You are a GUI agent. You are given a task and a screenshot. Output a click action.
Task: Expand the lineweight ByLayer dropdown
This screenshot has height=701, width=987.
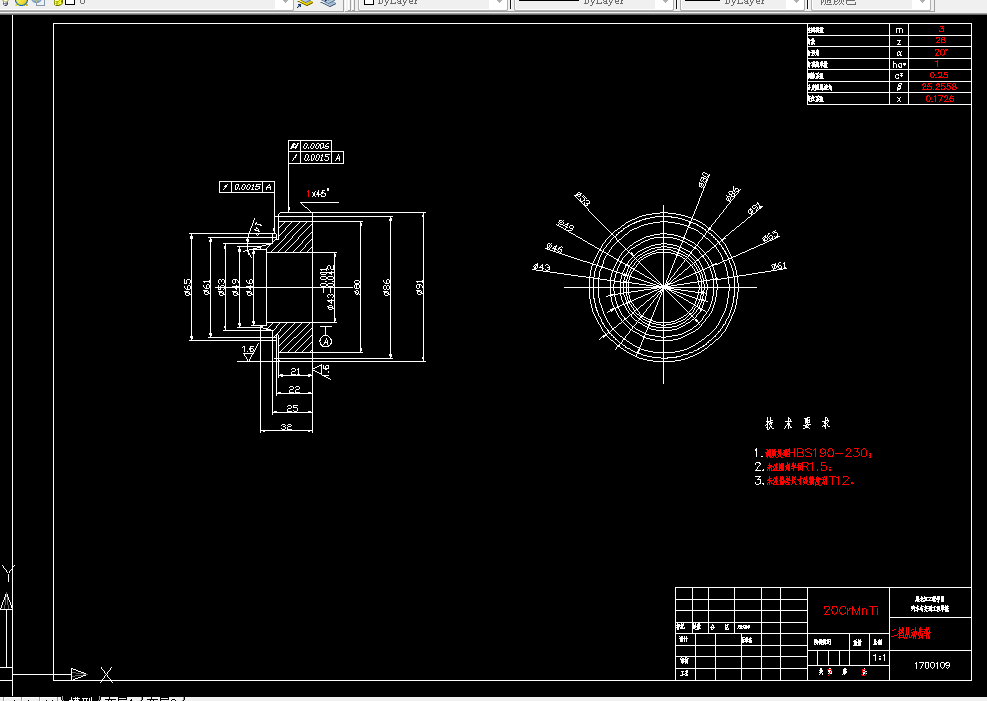click(797, 3)
